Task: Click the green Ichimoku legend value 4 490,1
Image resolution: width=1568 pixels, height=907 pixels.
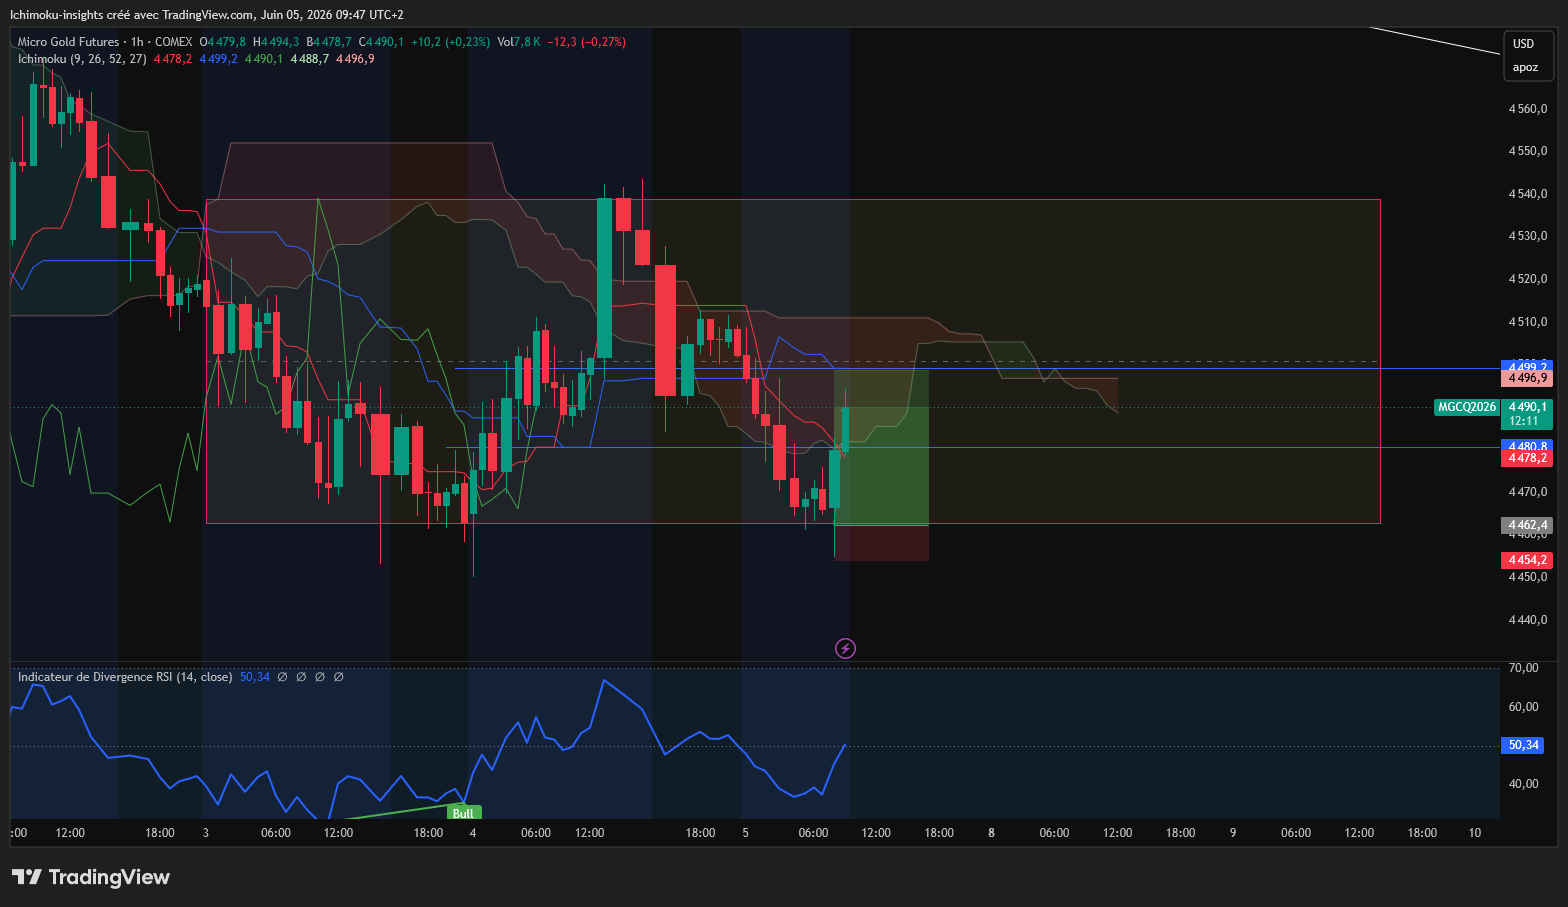Action: coord(264,59)
